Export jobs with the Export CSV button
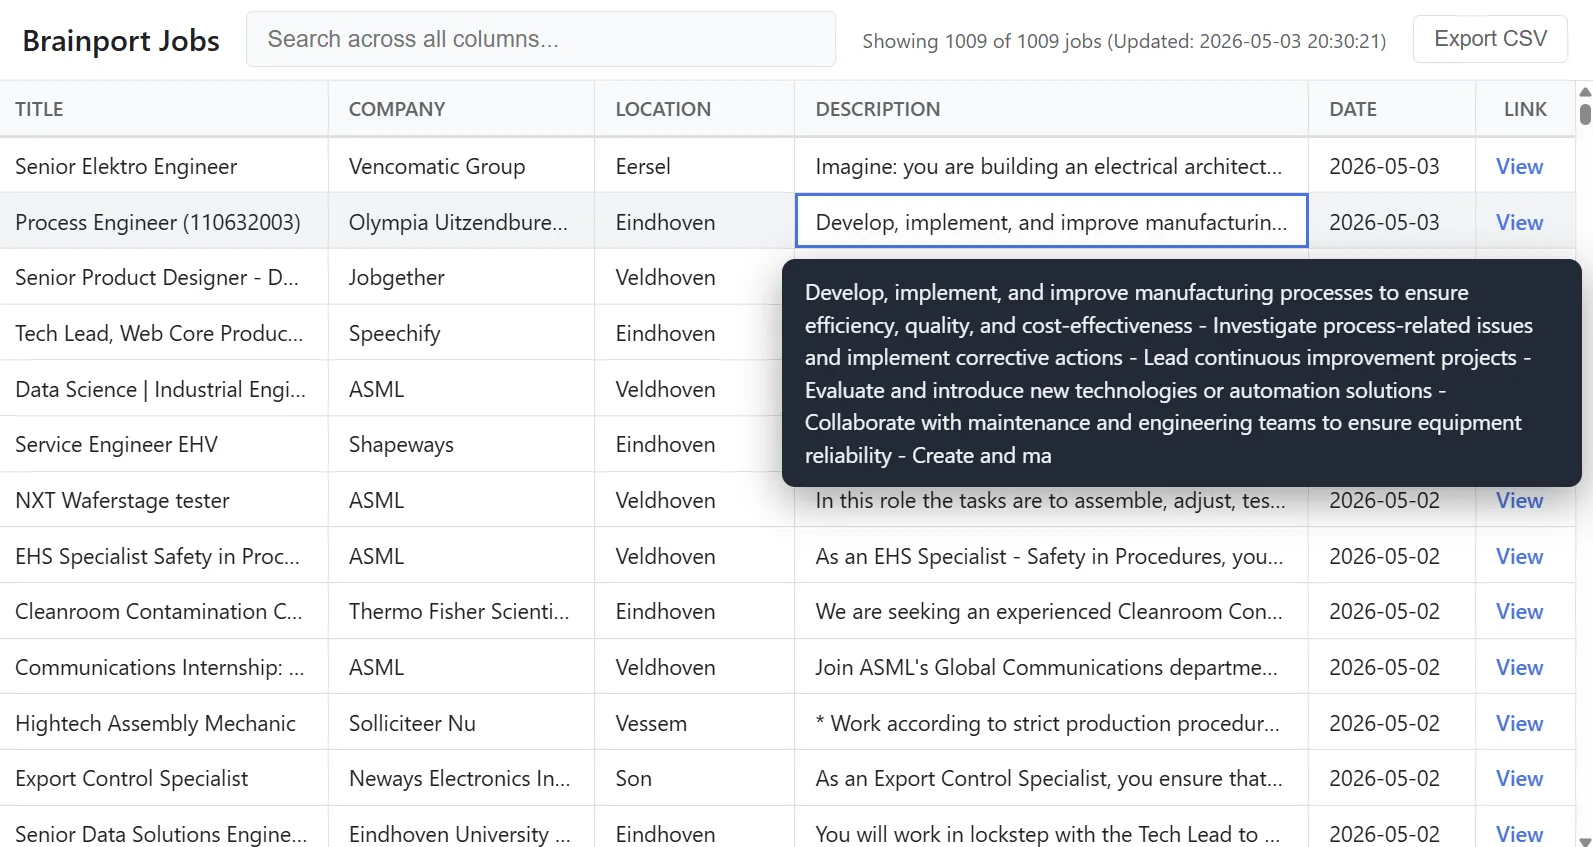The height and width of the screenshot is (847, 1593). (1490, 39)
